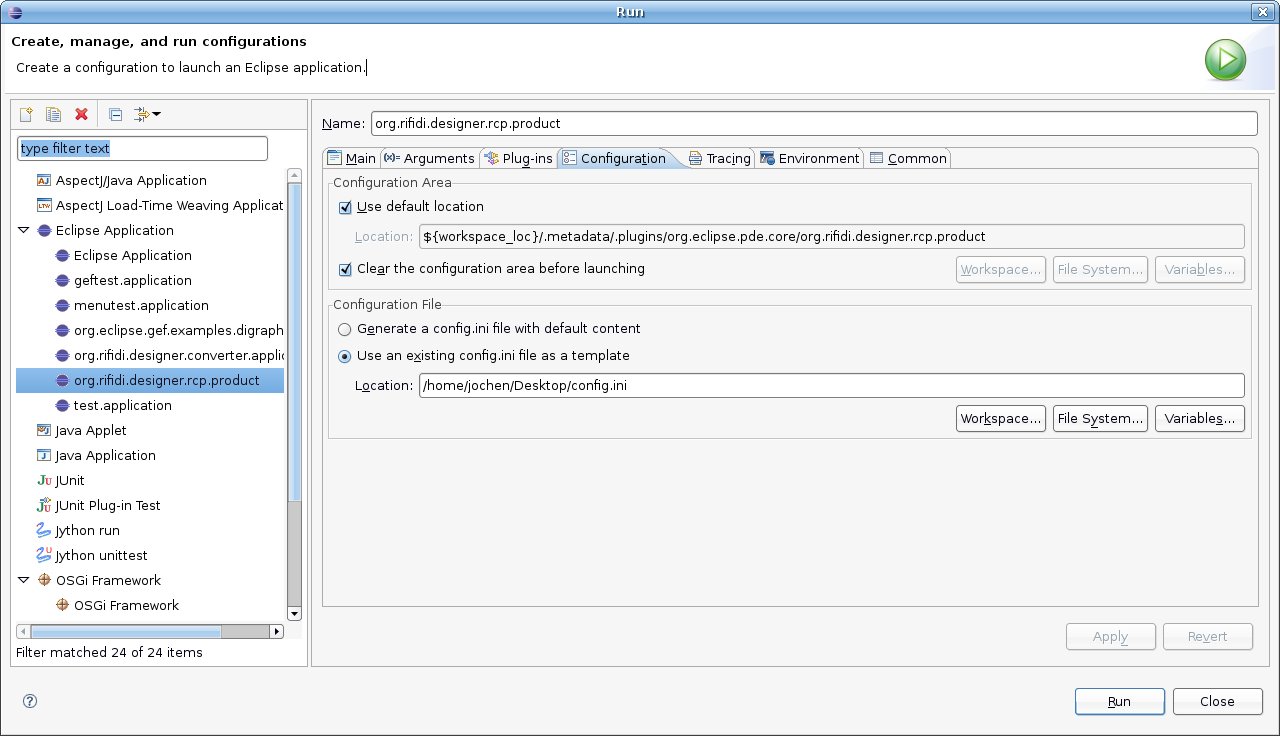This screenshot has height=736, width=1280.
Task: Select Use an existing config.ini file as template
Action: 345,356
